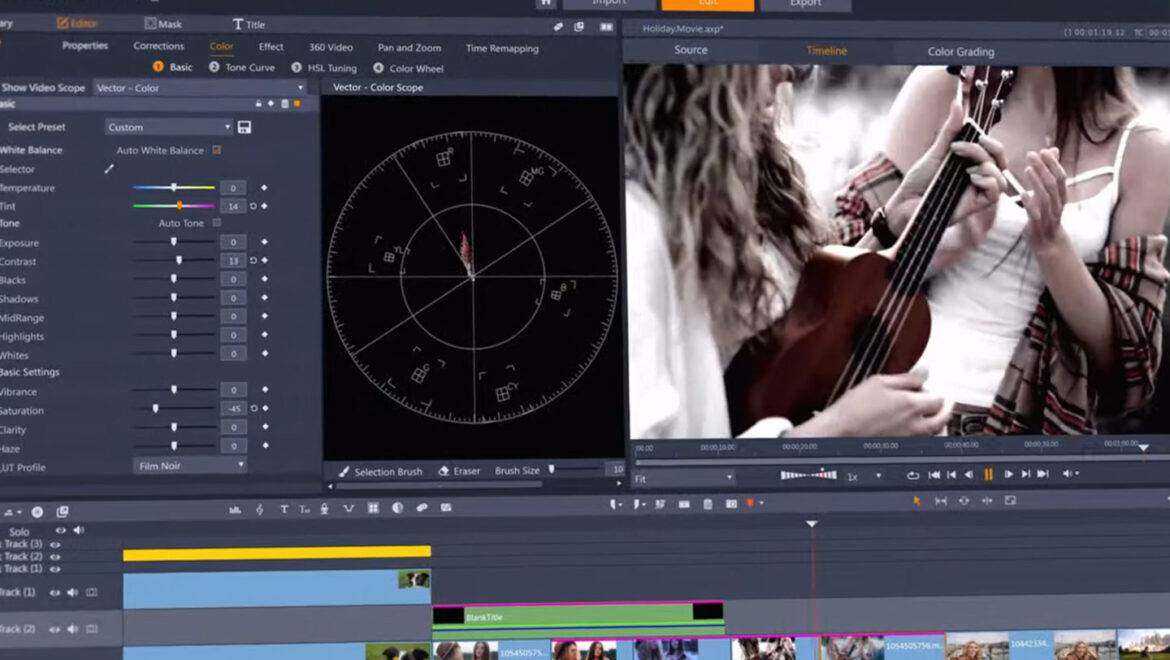Image resolution: width=1170 pixels, height=660 pixels.
Task: Open the audio mixer icon above the tracks
Action: click(235, 508)
